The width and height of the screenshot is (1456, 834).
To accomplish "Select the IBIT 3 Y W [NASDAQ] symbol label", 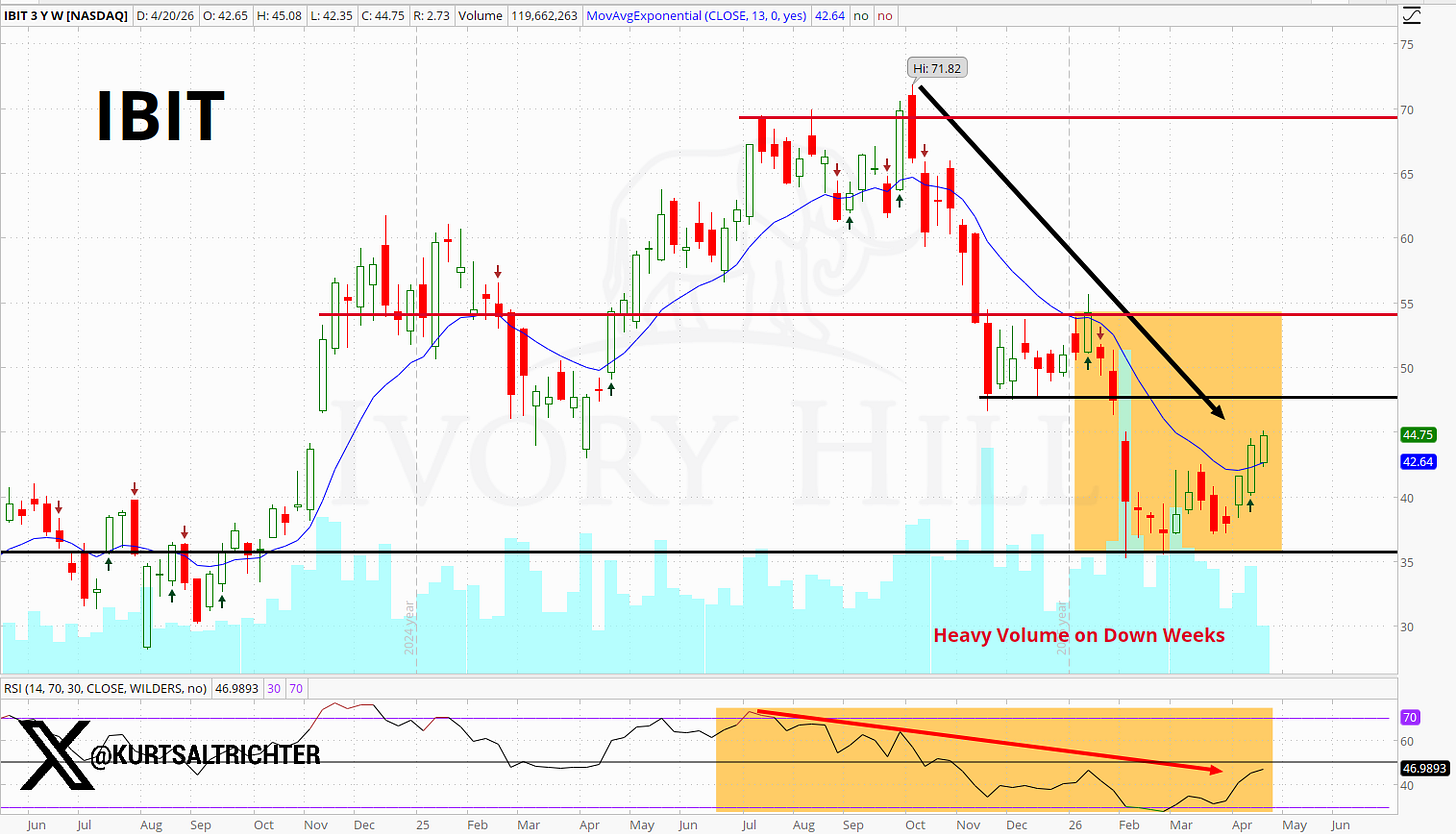I will 64,17.
